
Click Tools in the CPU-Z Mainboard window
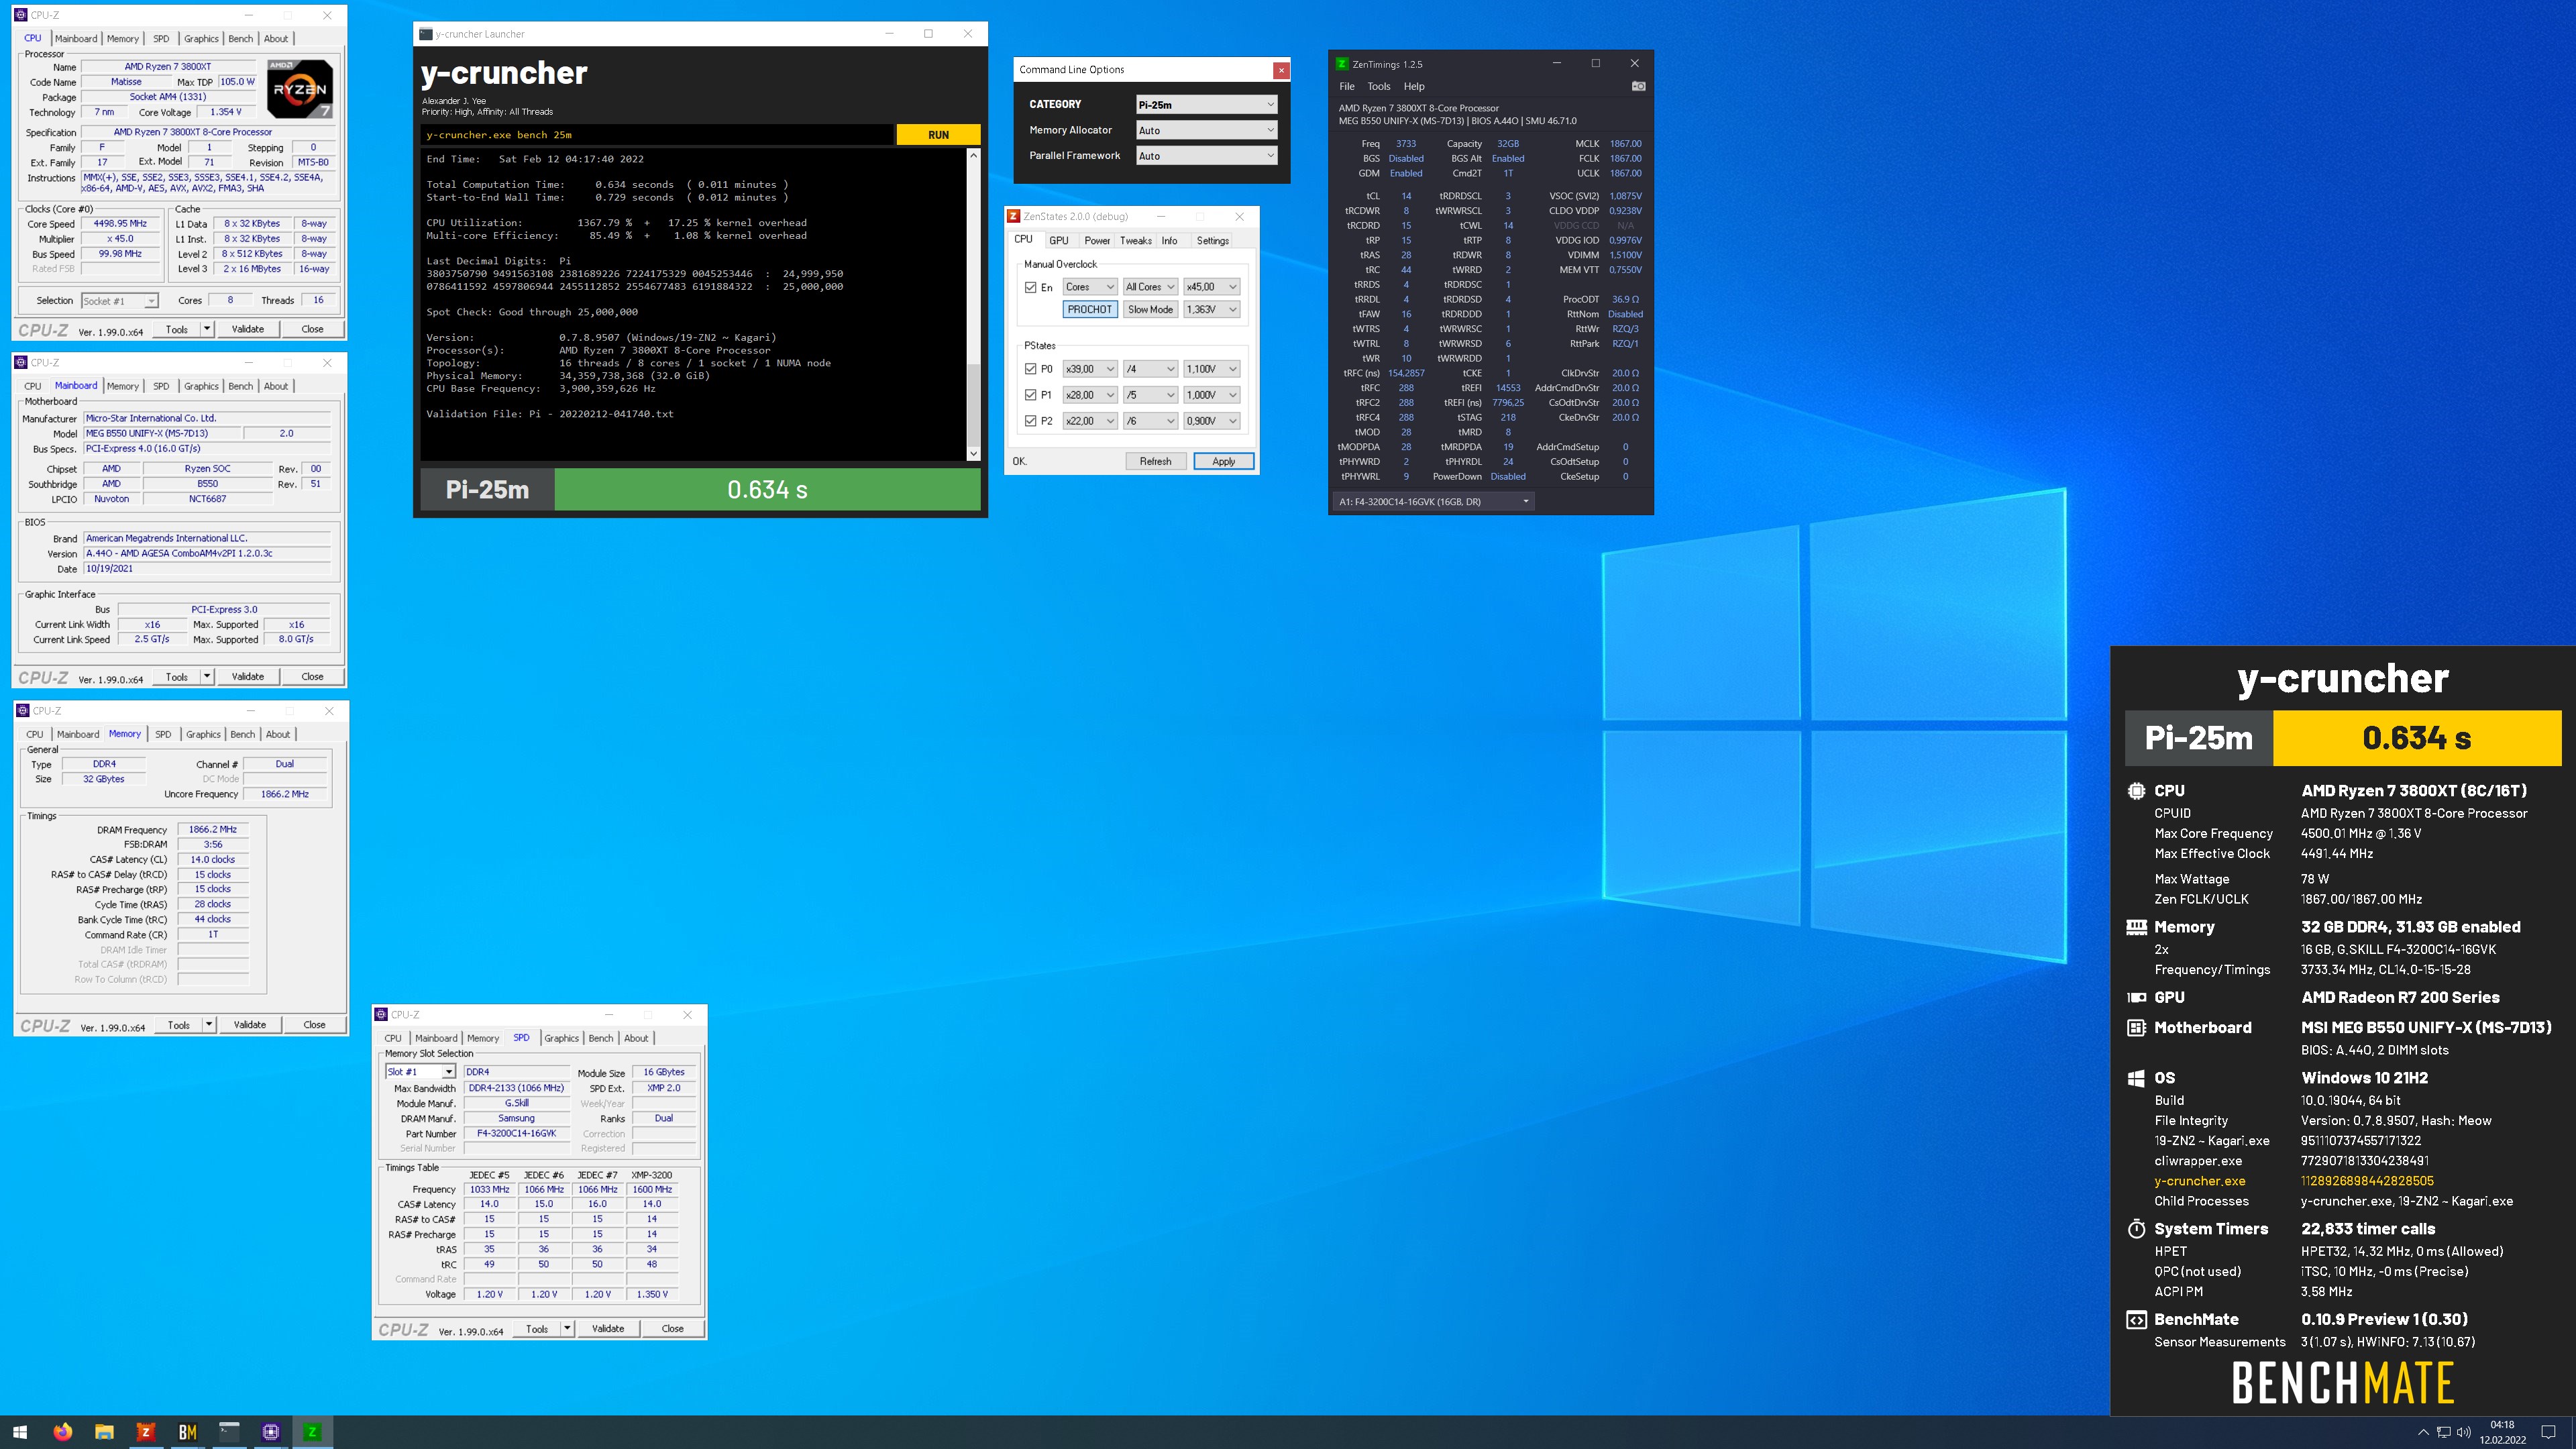click(177, 677)
